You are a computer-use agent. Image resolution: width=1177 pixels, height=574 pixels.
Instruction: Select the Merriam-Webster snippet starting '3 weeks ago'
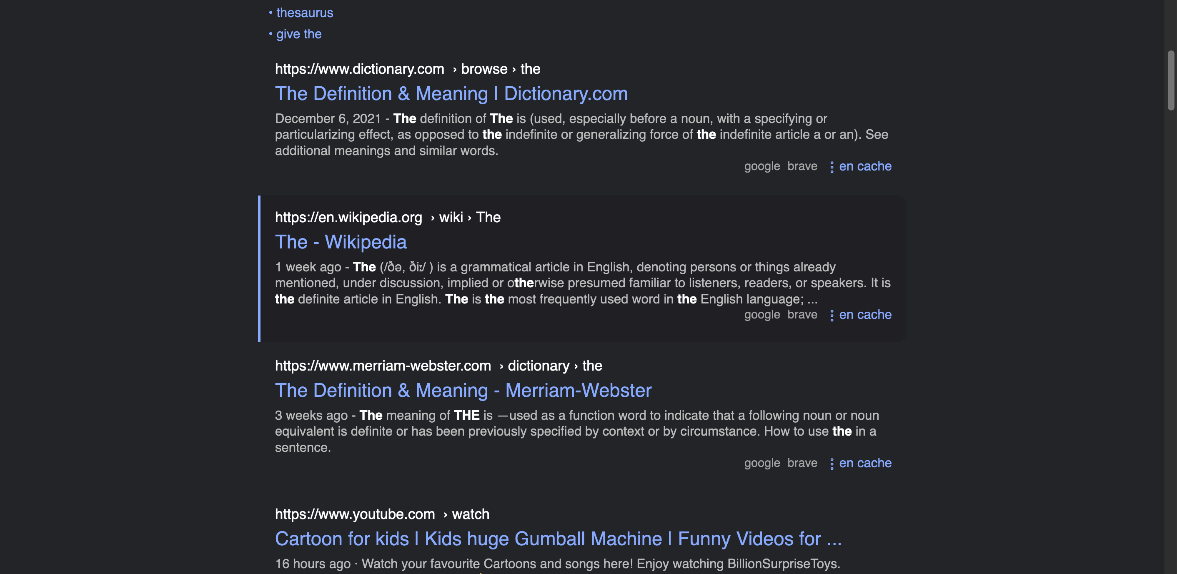576,432
